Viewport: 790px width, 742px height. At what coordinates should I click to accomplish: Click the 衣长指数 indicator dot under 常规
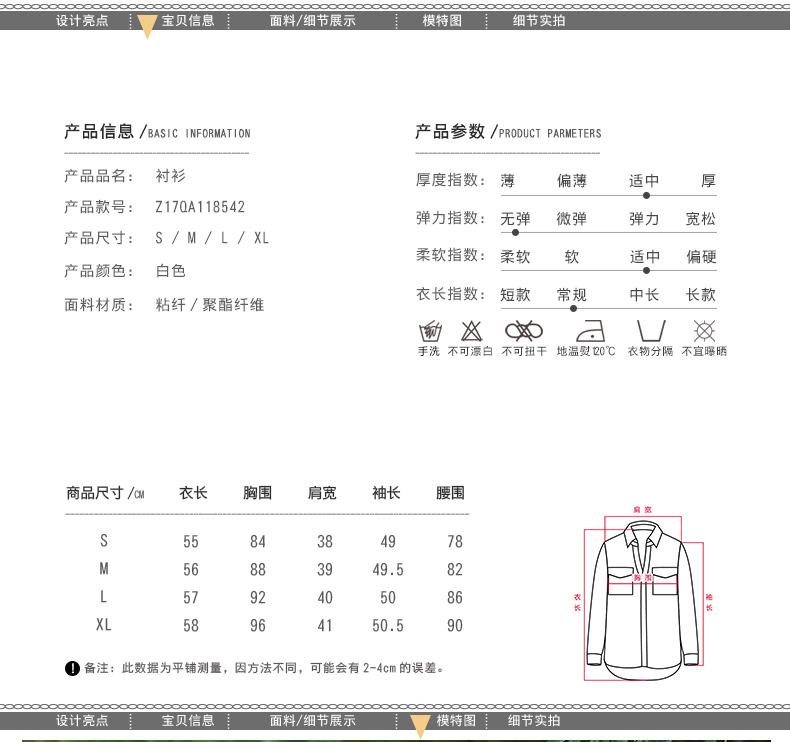[x=573, y=309]
